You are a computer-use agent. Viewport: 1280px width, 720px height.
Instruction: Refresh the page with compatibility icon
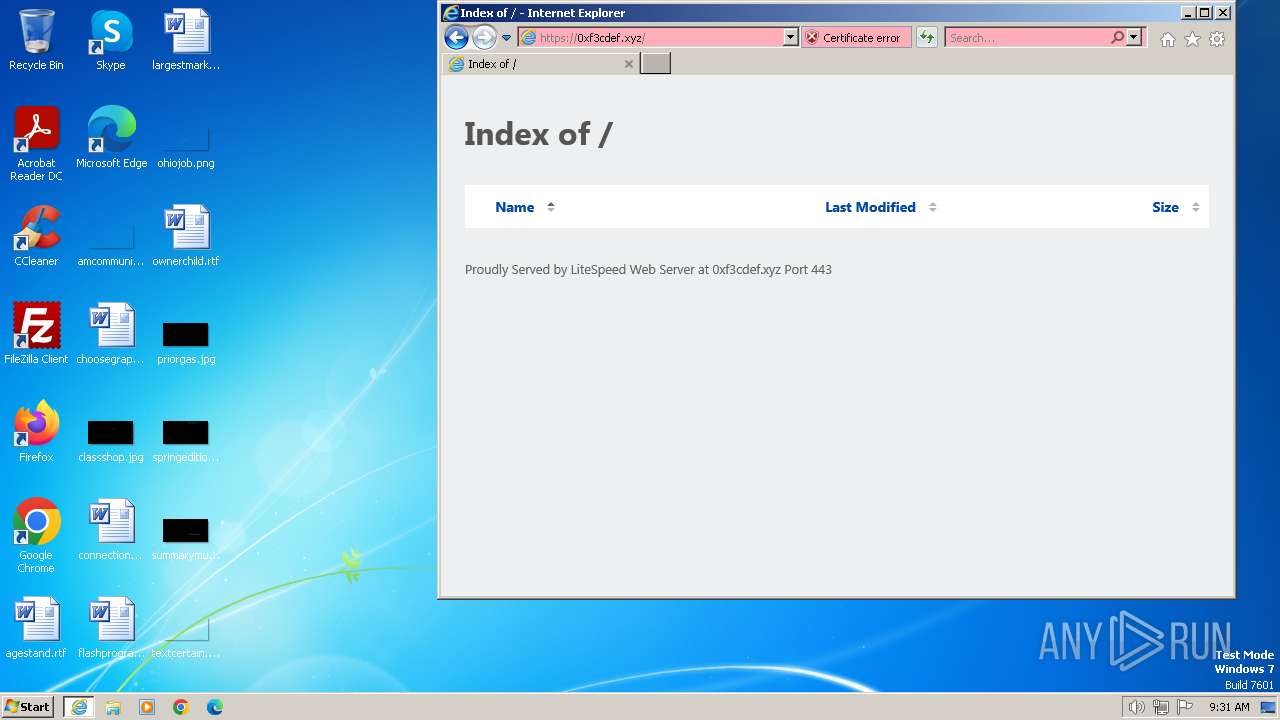click(x=927, y=38)
